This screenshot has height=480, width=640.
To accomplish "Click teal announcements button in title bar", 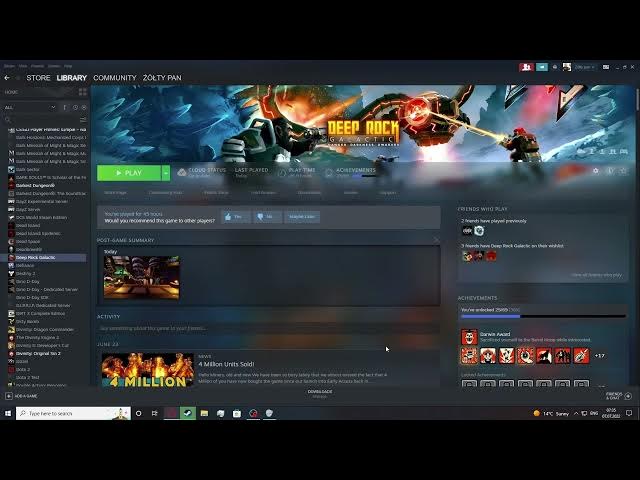I will [542, 67].
